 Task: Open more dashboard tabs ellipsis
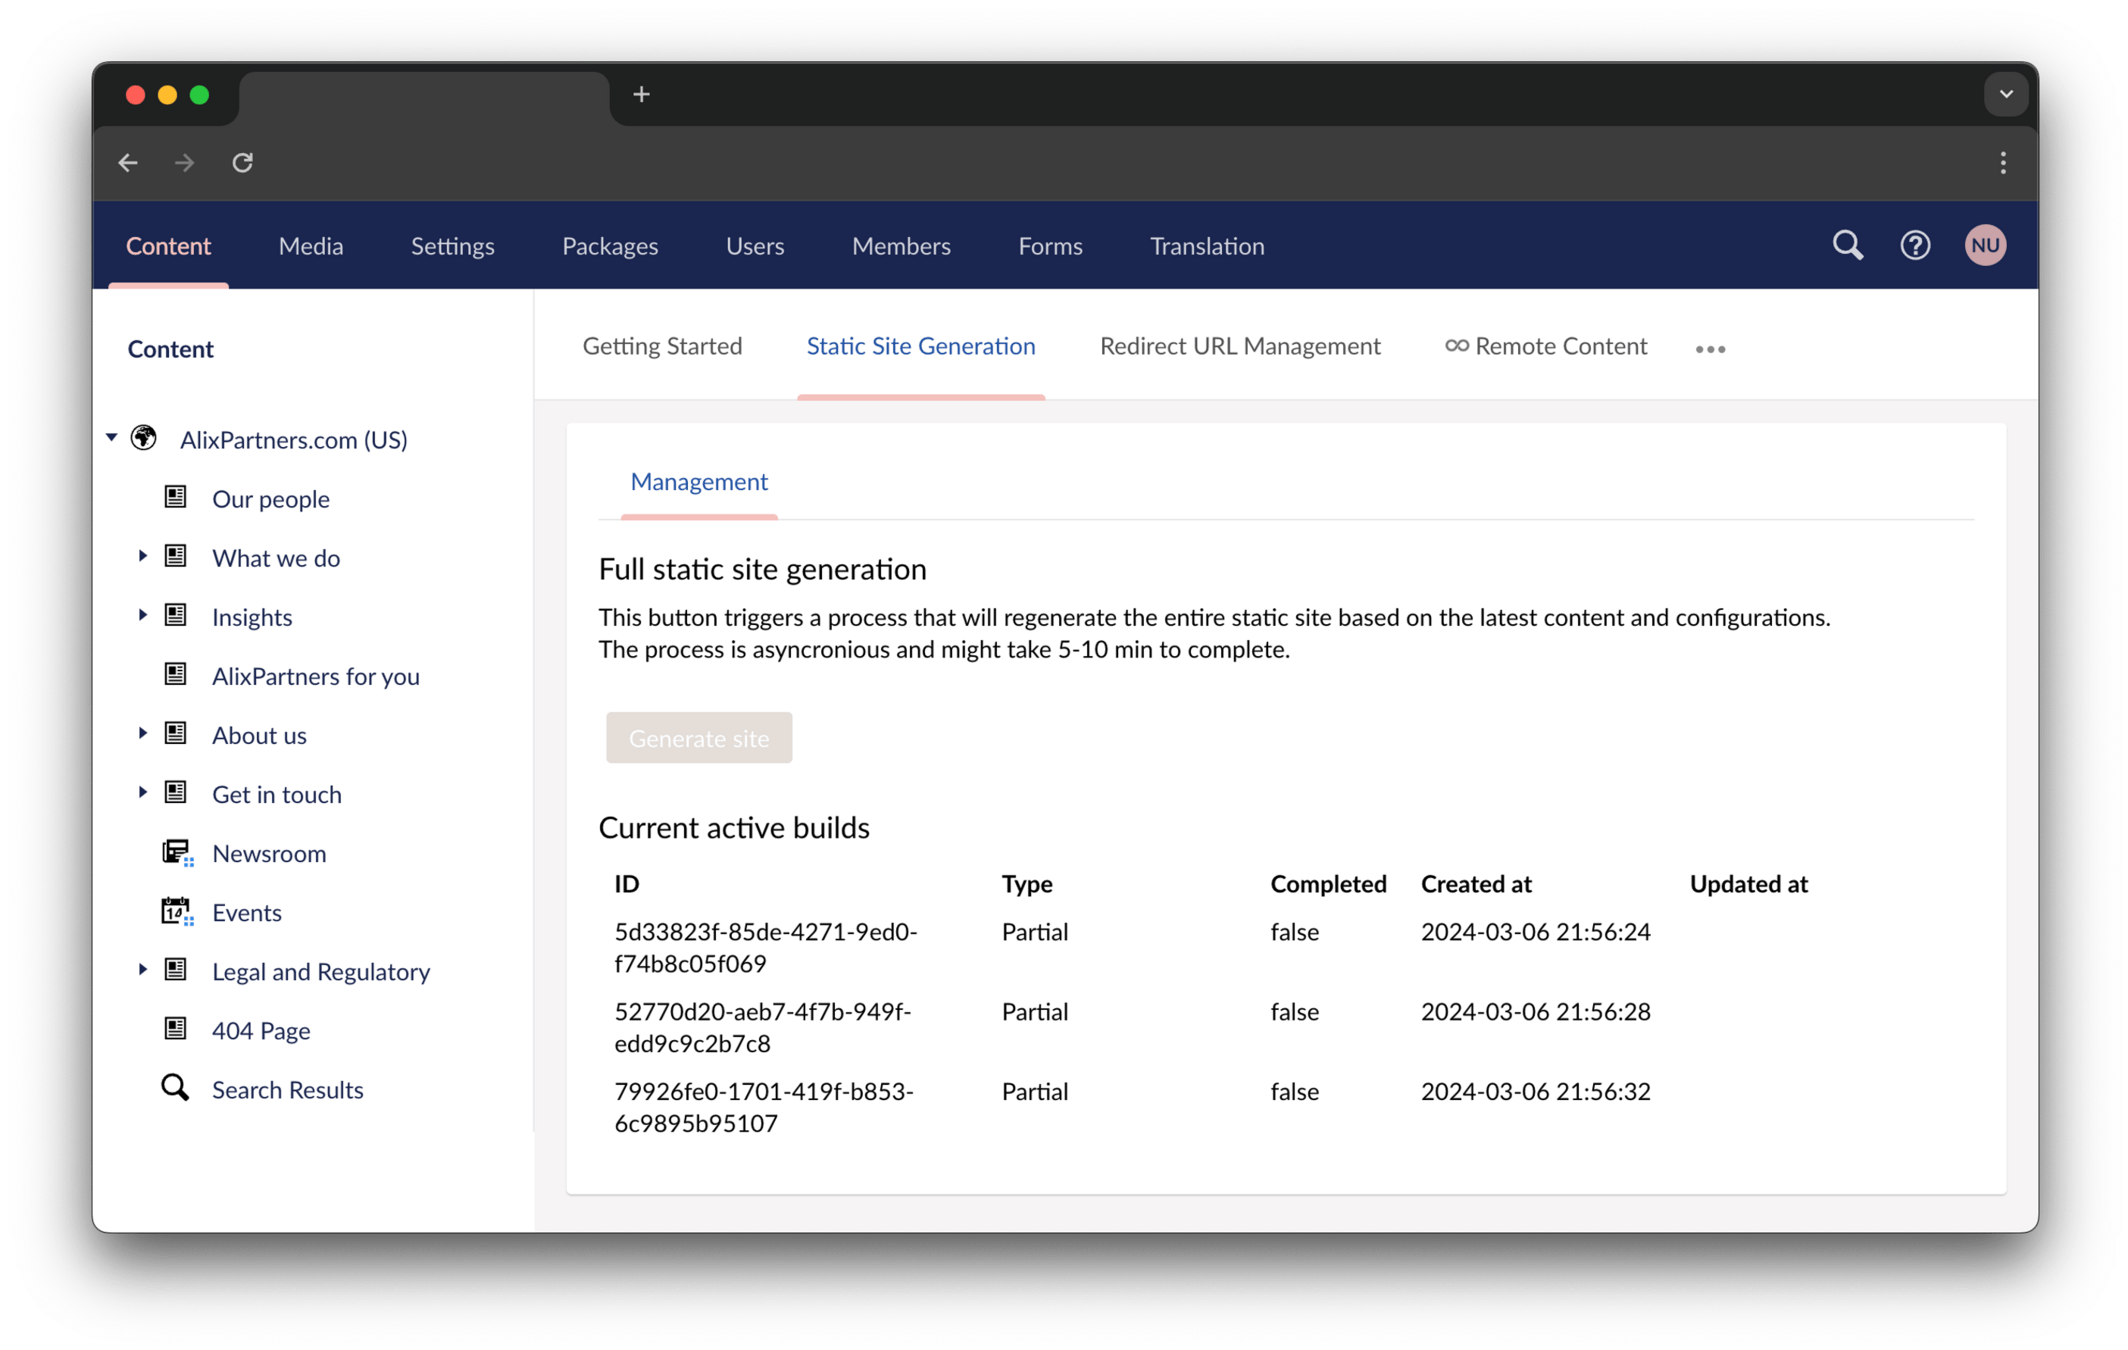coord(1710,349)
